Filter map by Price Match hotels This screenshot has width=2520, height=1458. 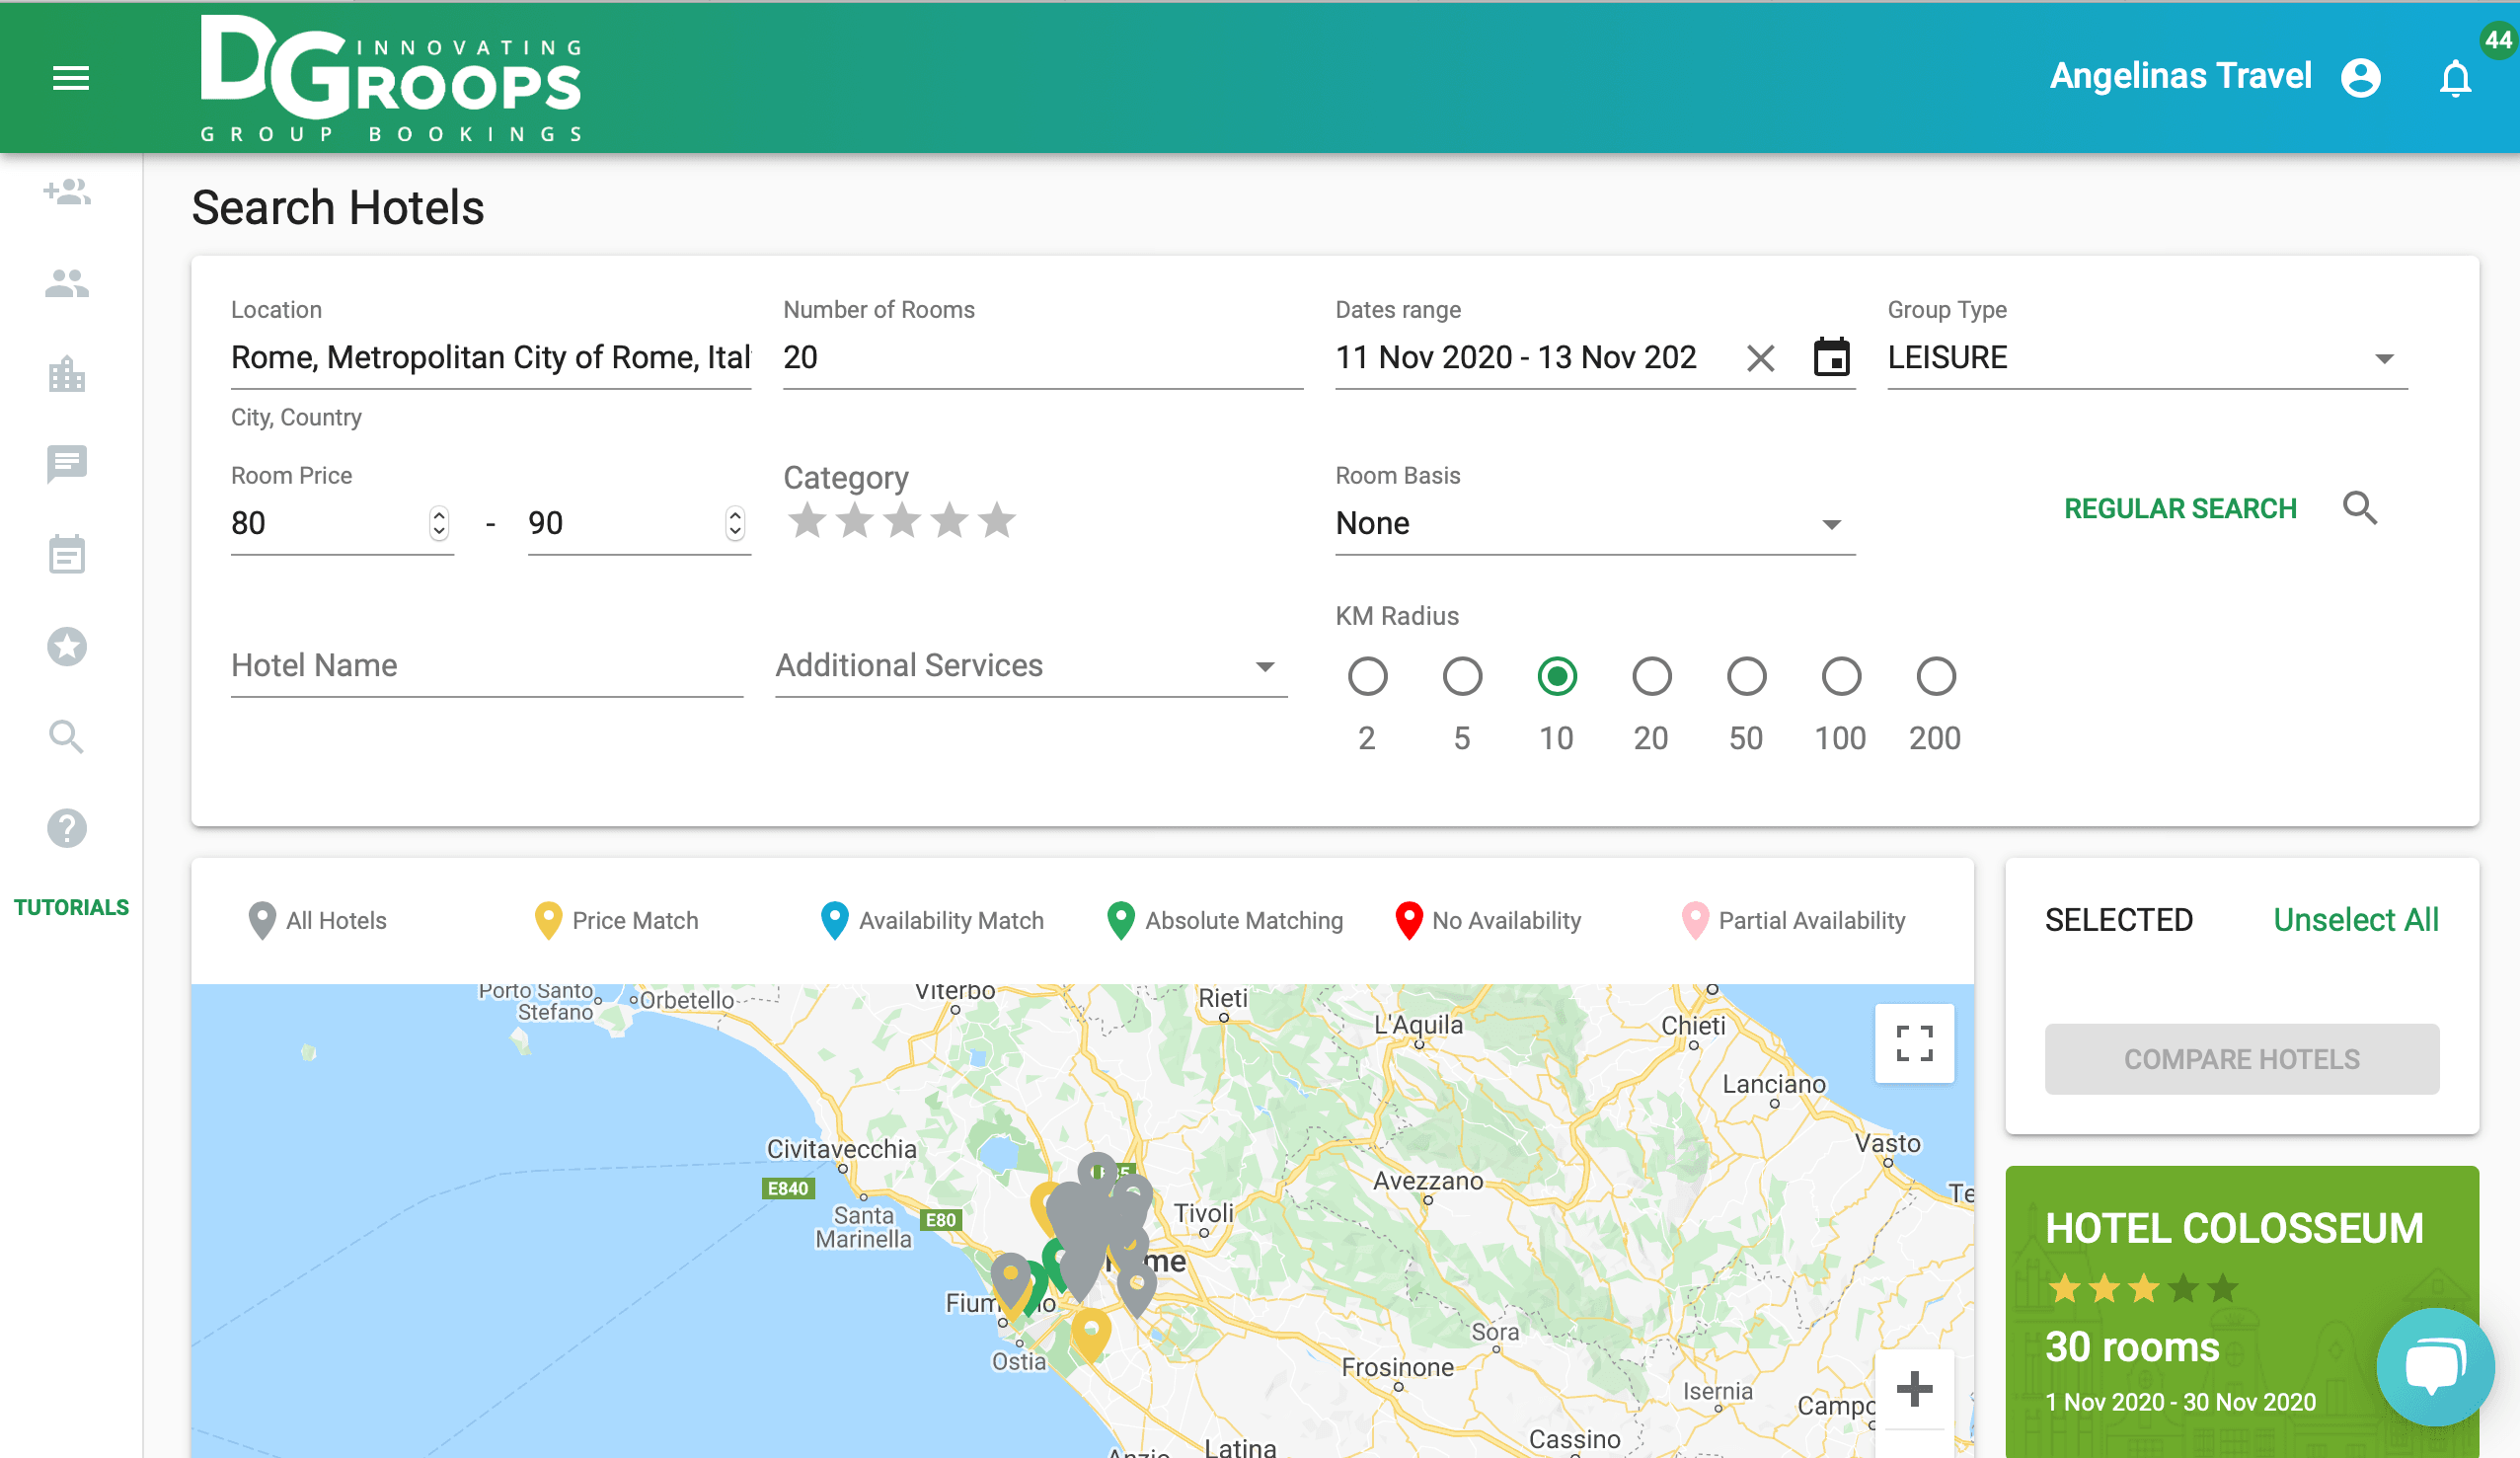[617, 920]
